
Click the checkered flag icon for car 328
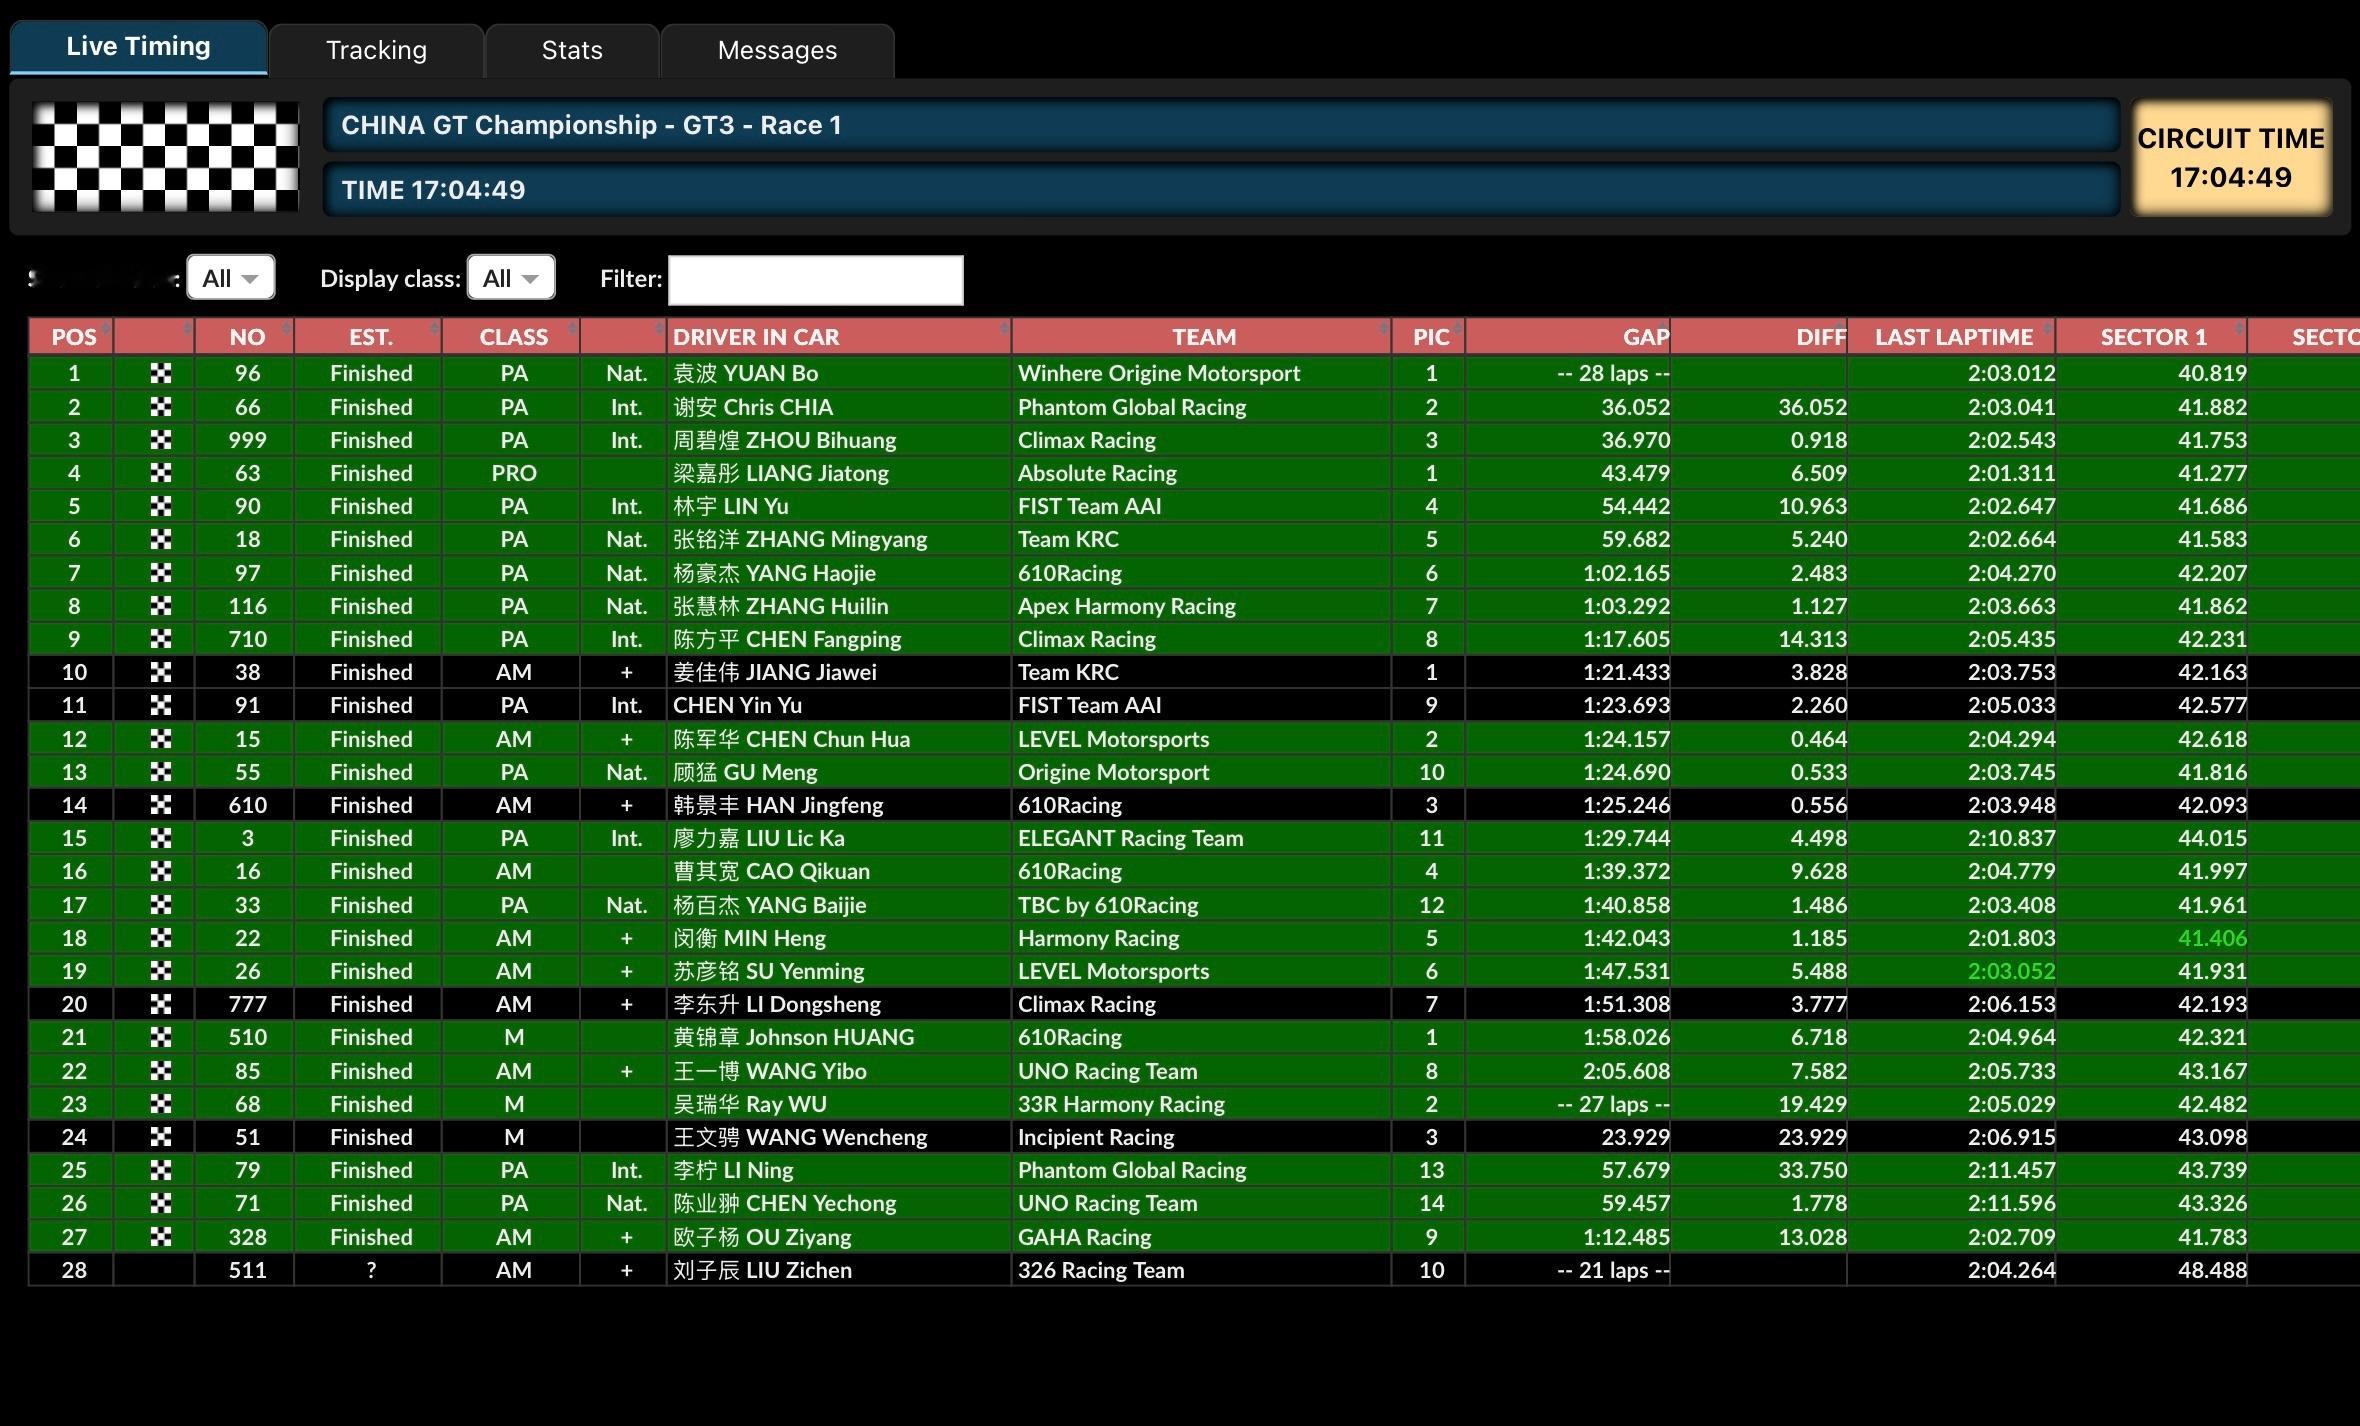click(x=160, y=1237)
